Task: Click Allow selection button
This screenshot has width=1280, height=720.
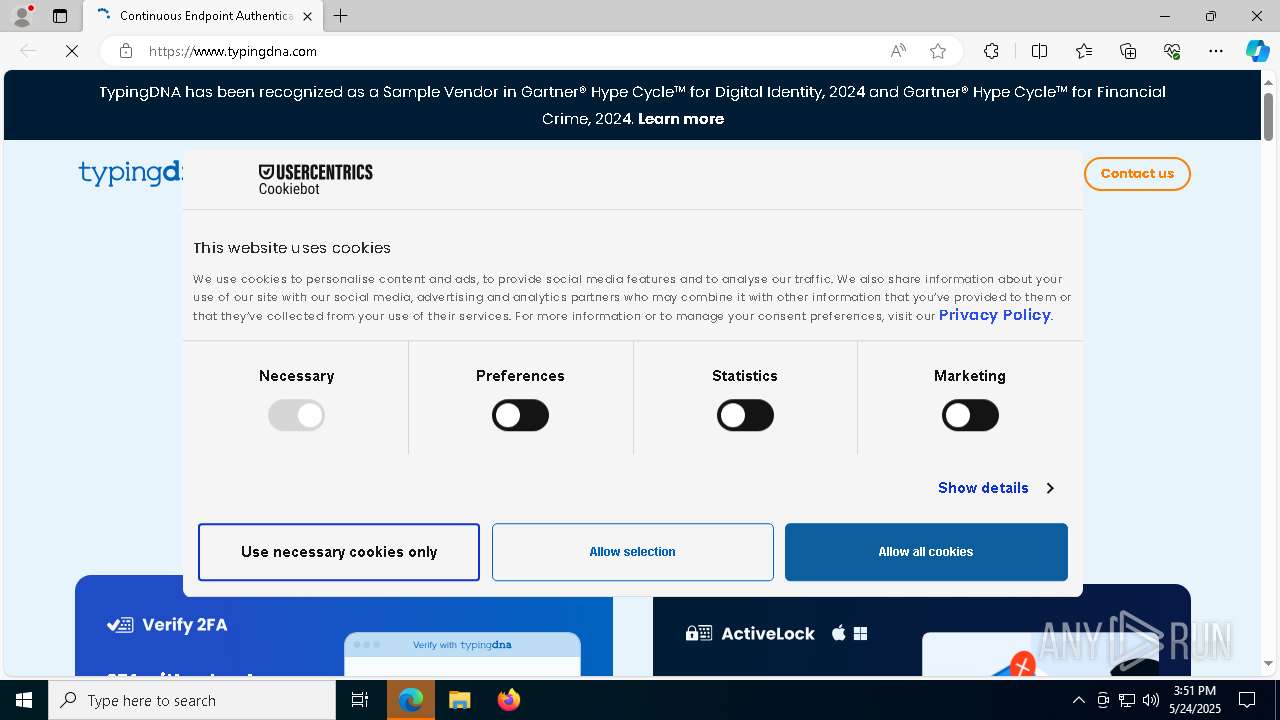Action: click(x=632, y=552)
